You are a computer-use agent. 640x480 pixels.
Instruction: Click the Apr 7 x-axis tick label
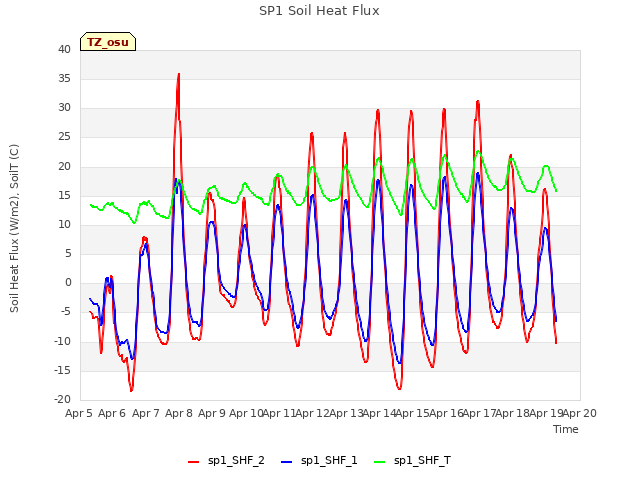click(146, 413)
